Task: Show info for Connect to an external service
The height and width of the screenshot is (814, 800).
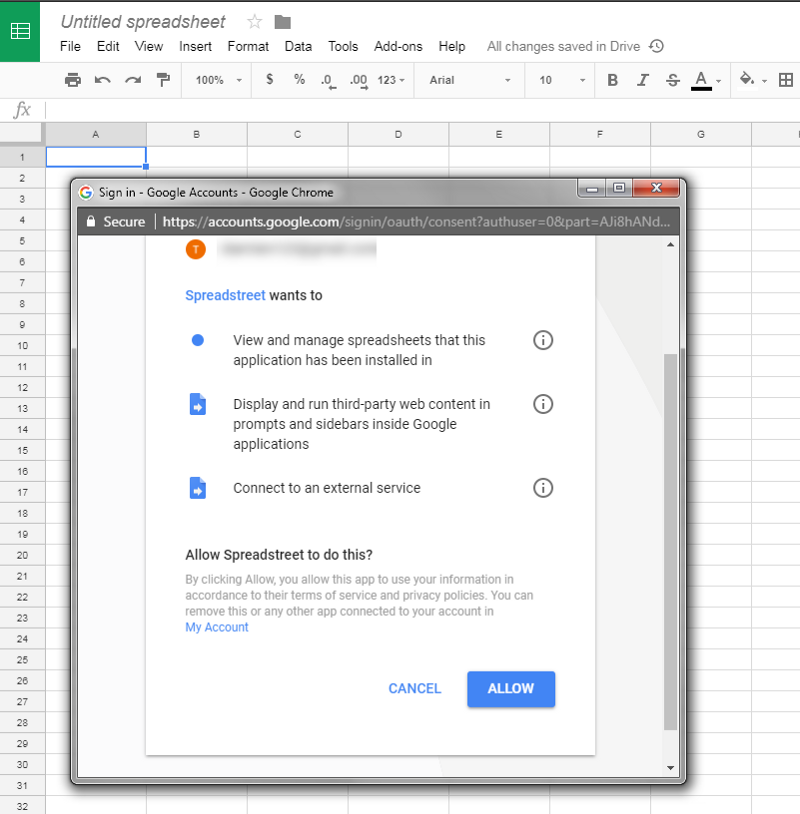Action: (x=543, y=488)
